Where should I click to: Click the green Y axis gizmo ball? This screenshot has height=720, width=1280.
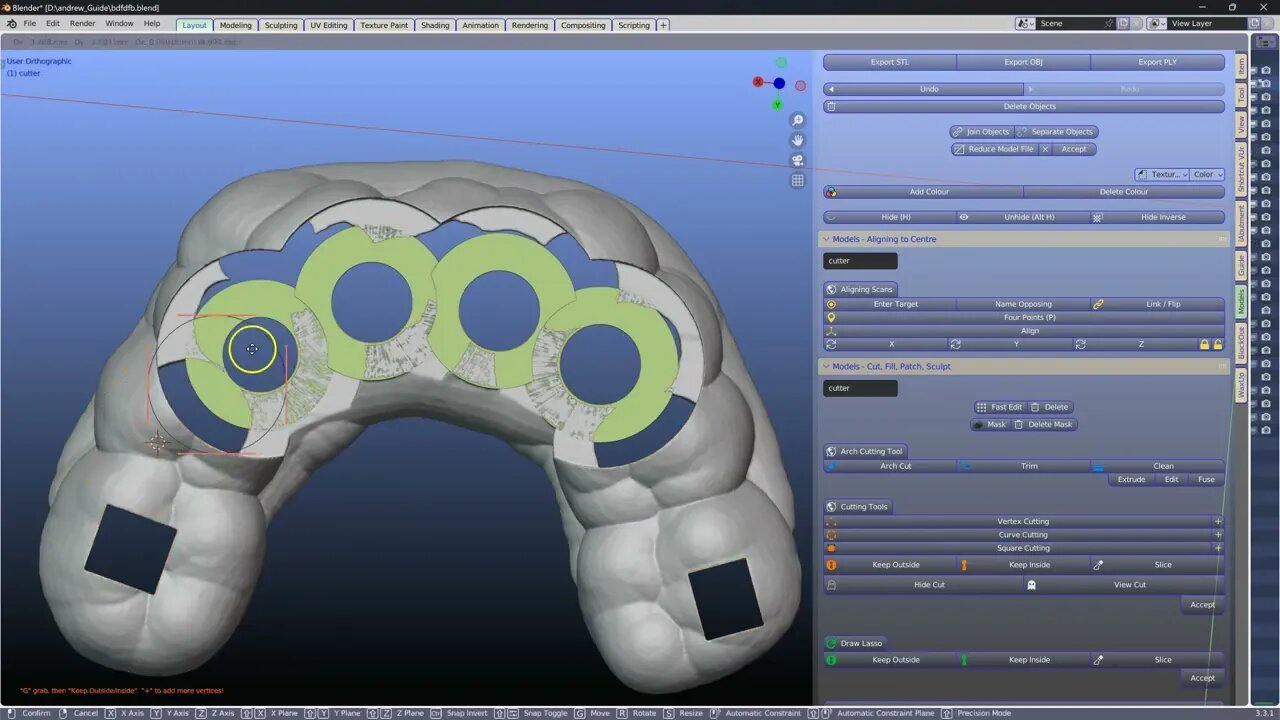coord(777,105)
